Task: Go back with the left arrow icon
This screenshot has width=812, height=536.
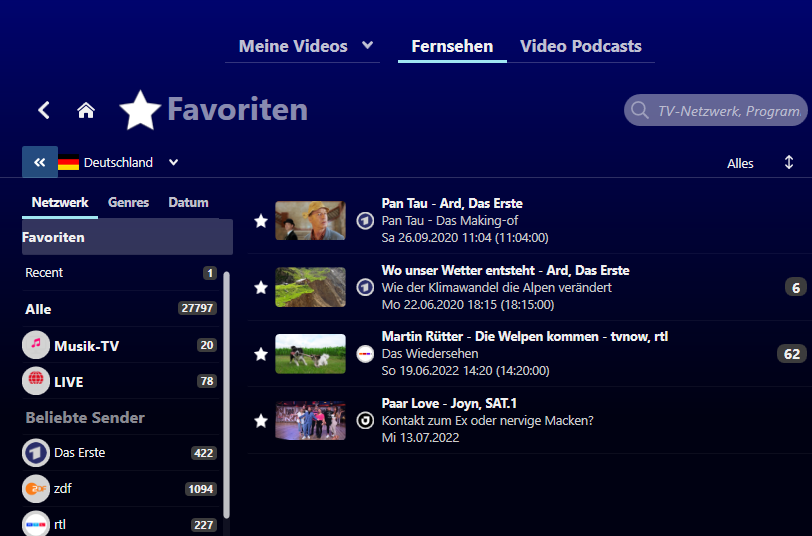Action: 44,110
